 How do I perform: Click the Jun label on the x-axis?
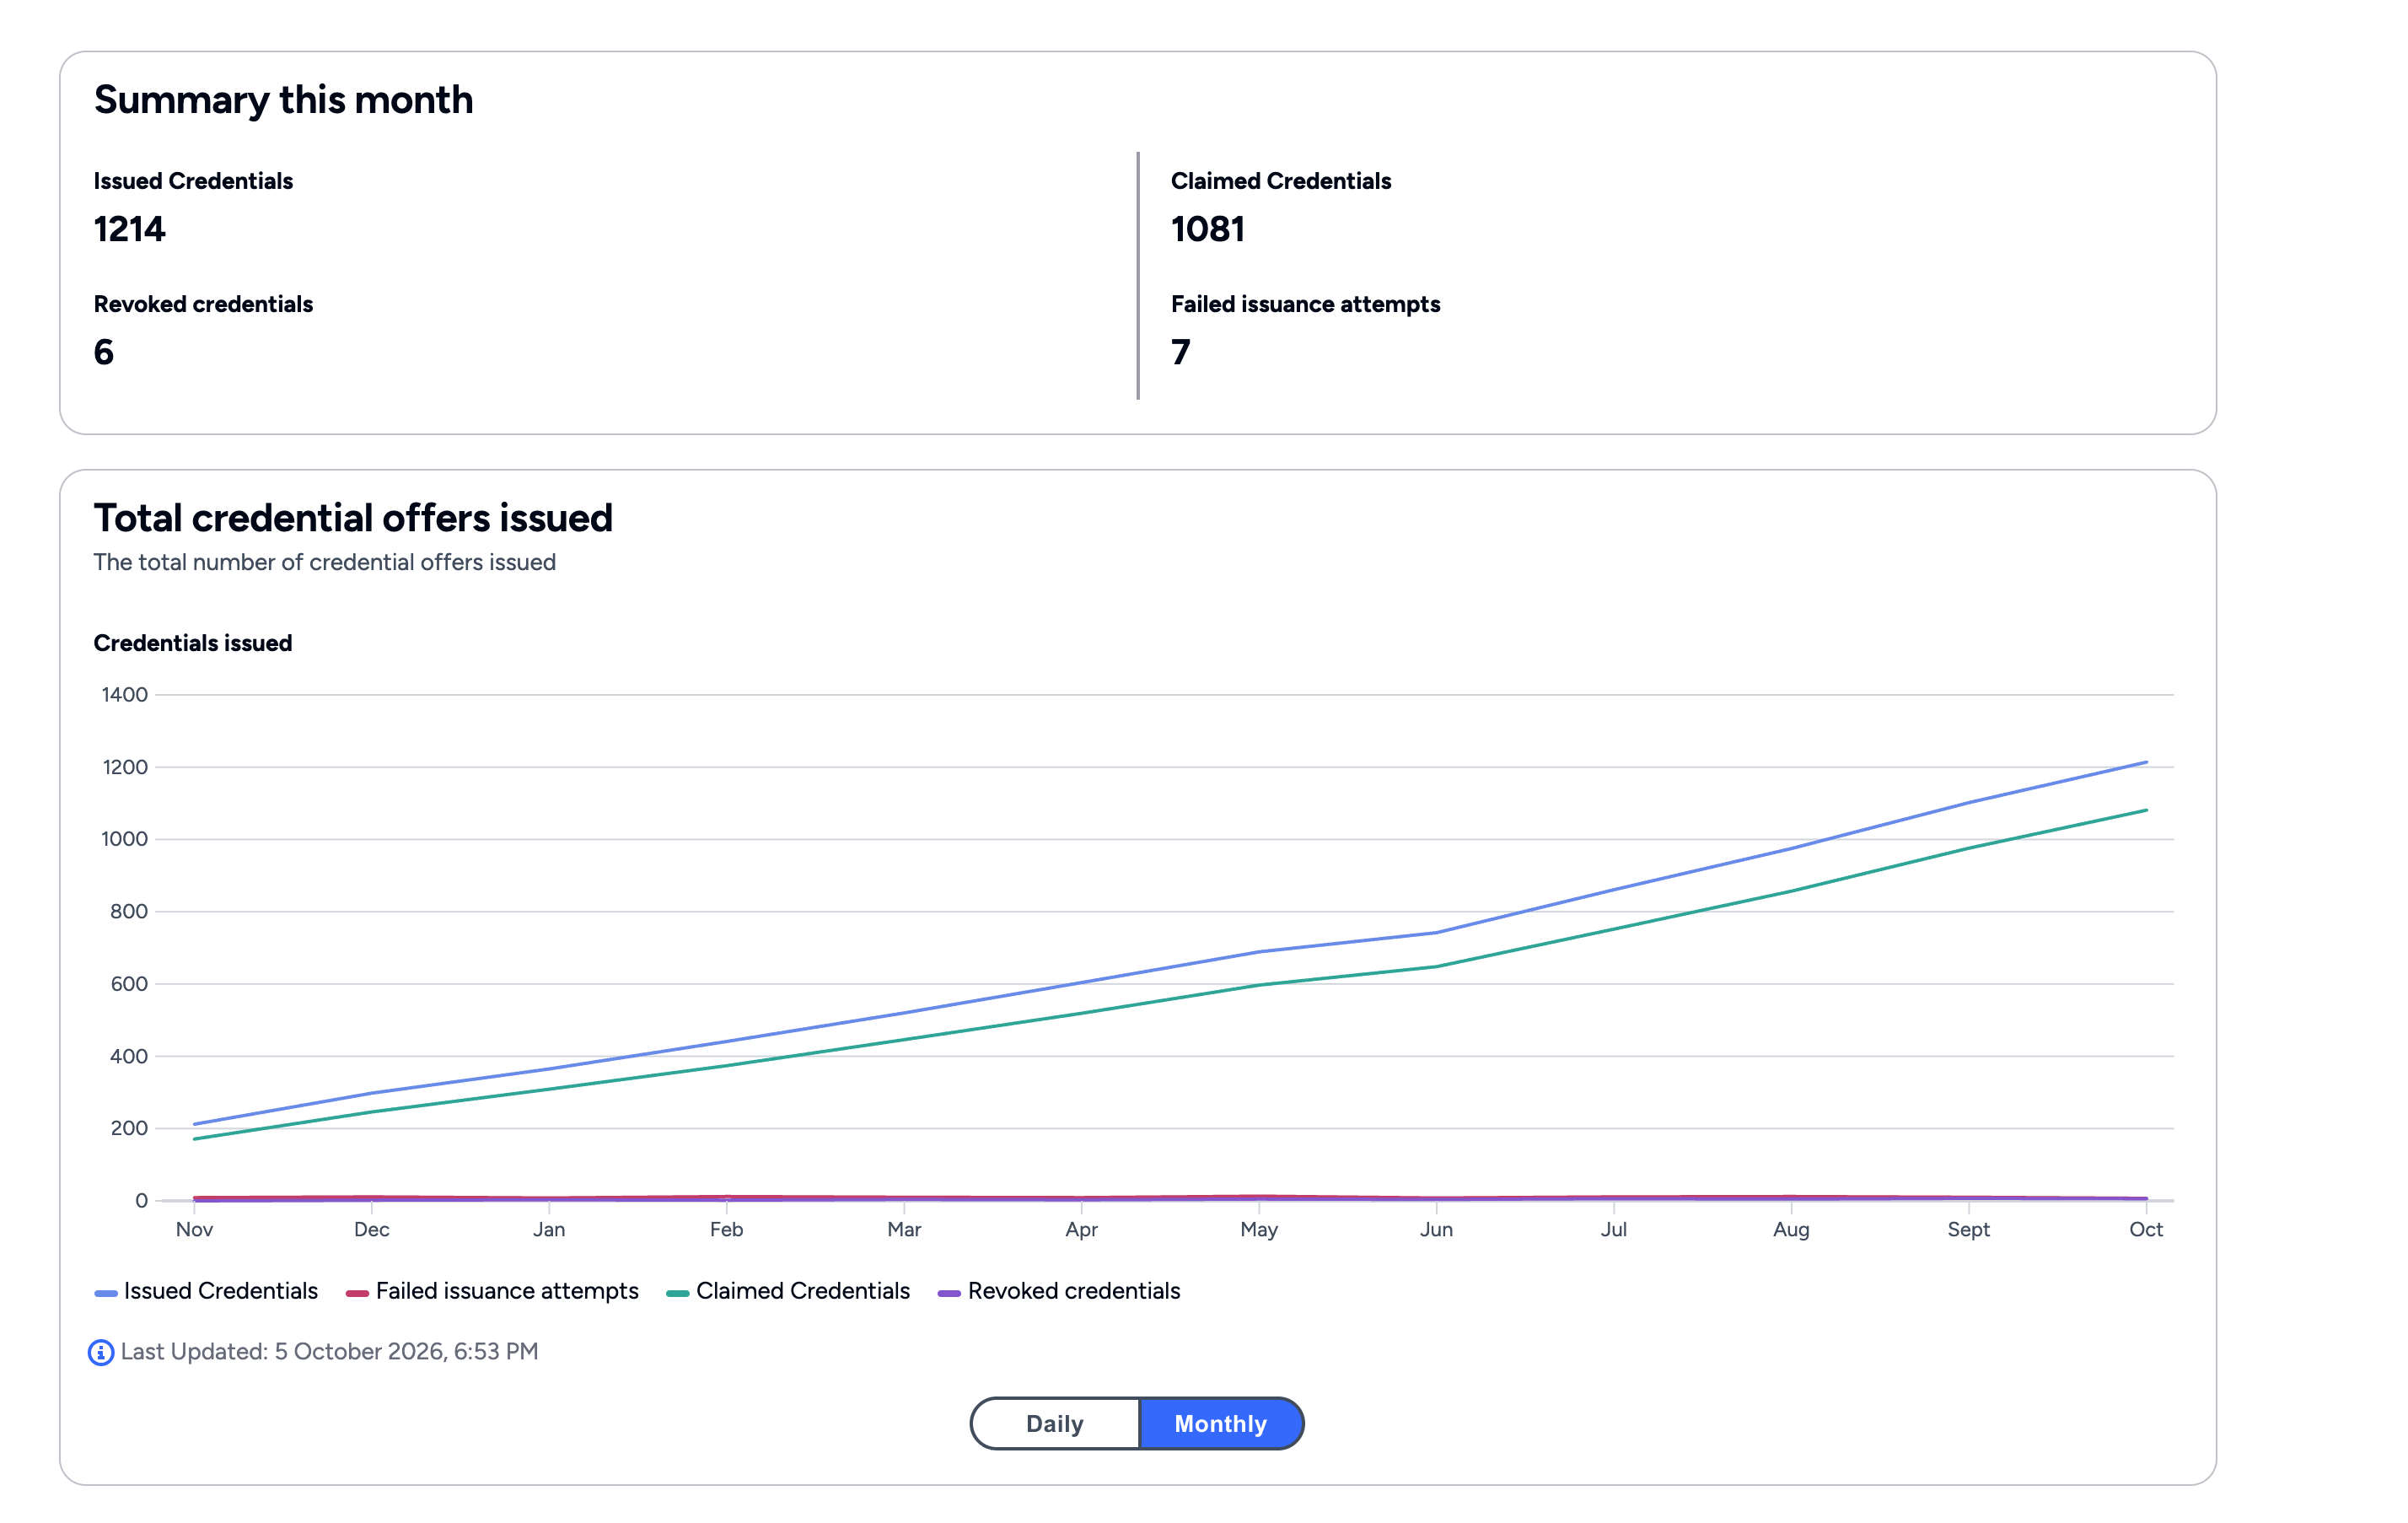tap(1436, 1230)
